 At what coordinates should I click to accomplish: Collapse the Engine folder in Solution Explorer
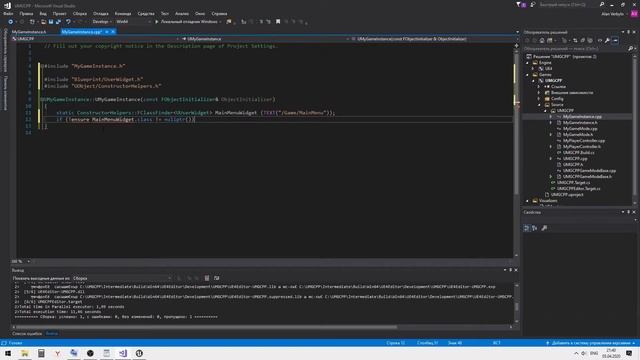(527, 63)
